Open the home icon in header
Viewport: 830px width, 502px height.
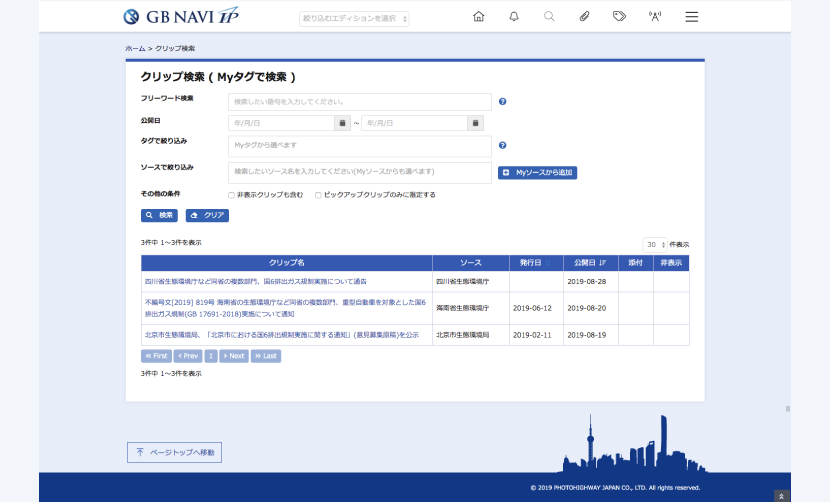pos(479,16)
